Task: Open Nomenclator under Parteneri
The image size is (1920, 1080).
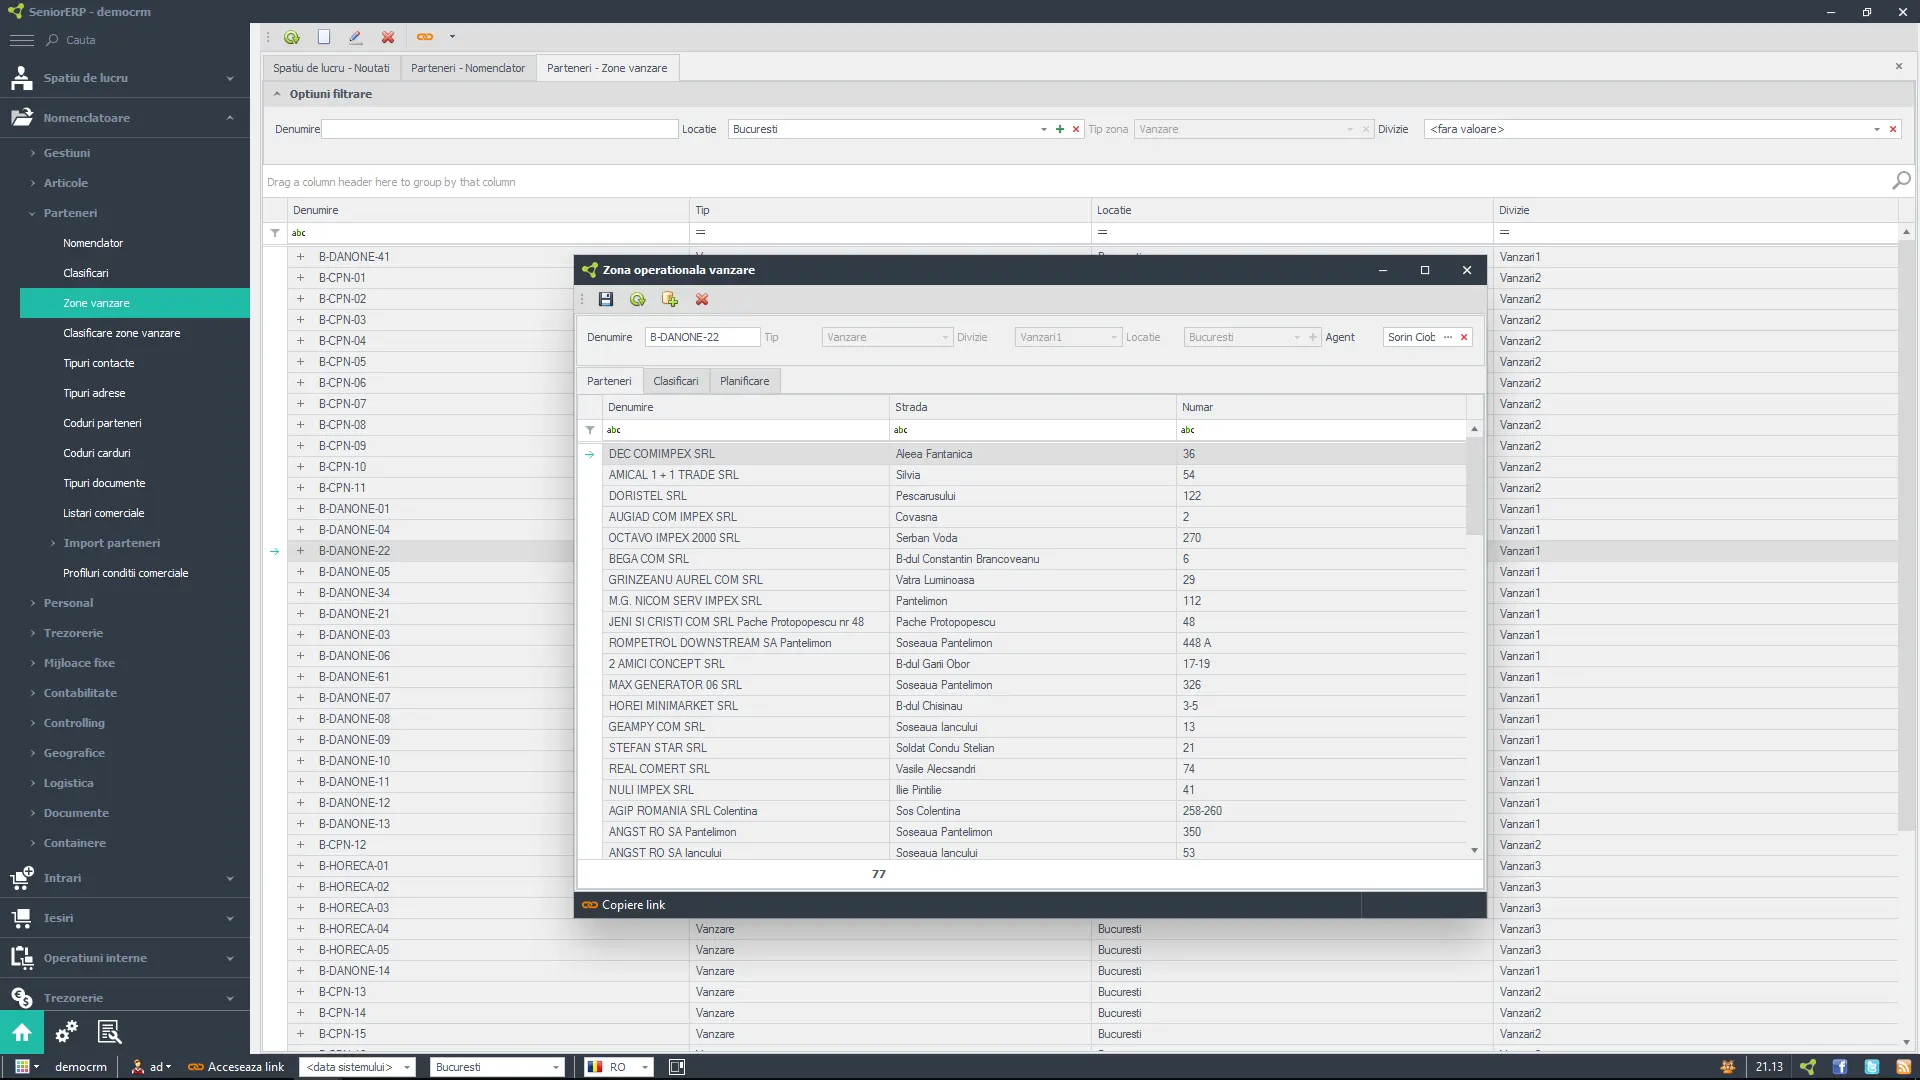Action: tap(93, 243)
